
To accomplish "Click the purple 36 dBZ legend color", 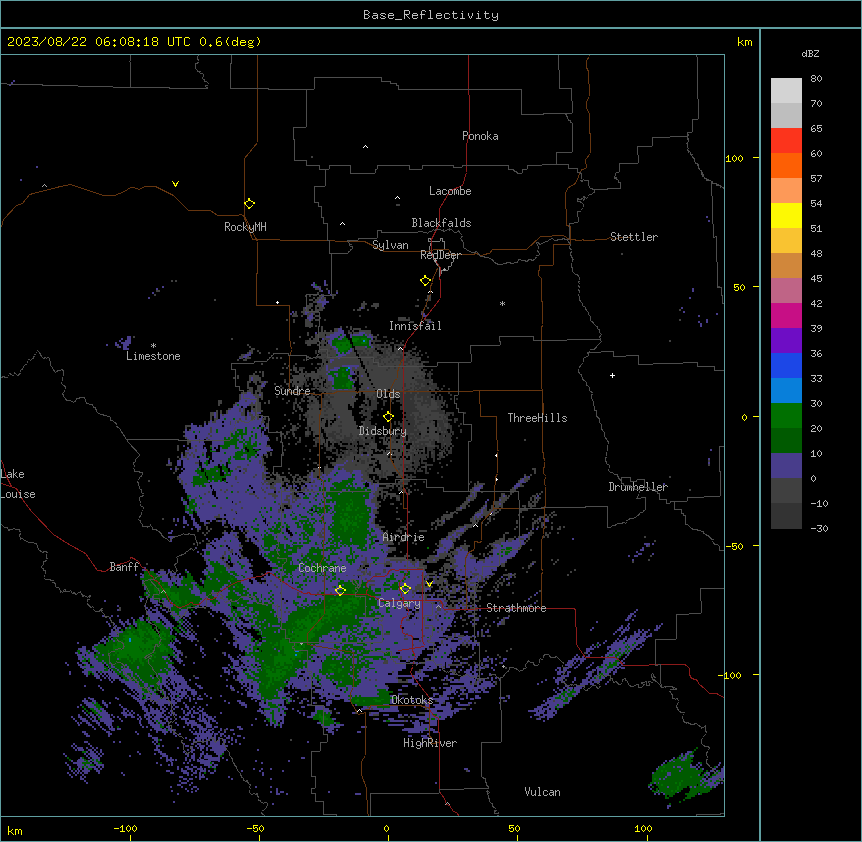I will point(786,341).
